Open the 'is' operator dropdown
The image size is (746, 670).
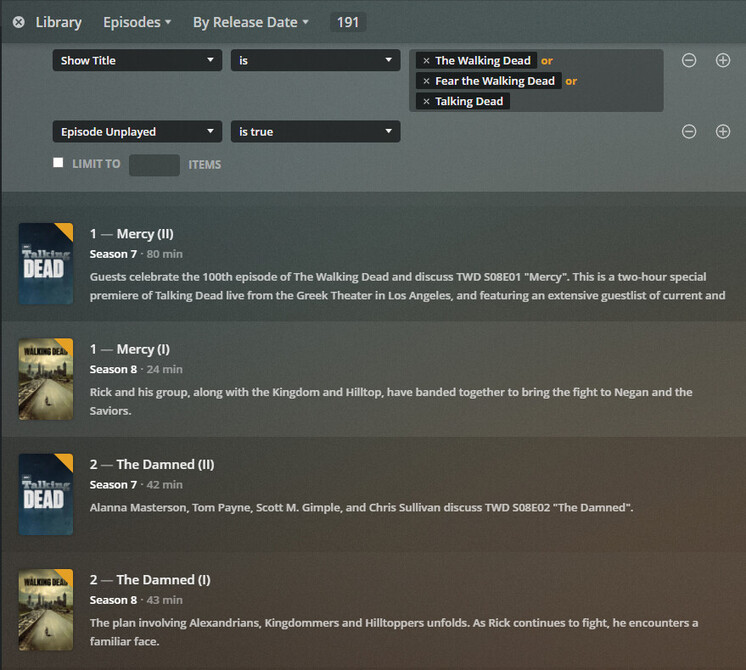(315, 60)
